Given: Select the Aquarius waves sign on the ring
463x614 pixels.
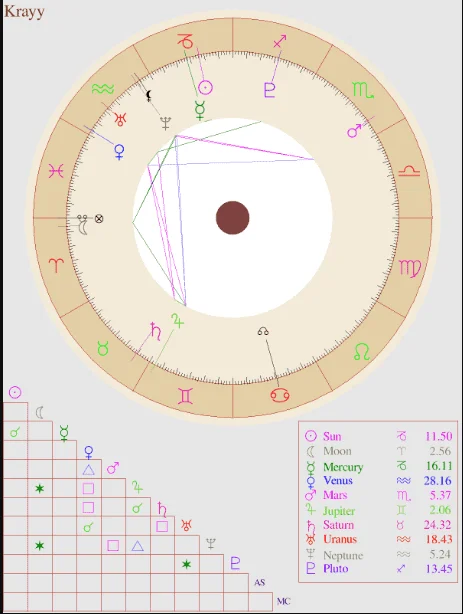Looking at the screenshot, I should (x=103, y=89).
